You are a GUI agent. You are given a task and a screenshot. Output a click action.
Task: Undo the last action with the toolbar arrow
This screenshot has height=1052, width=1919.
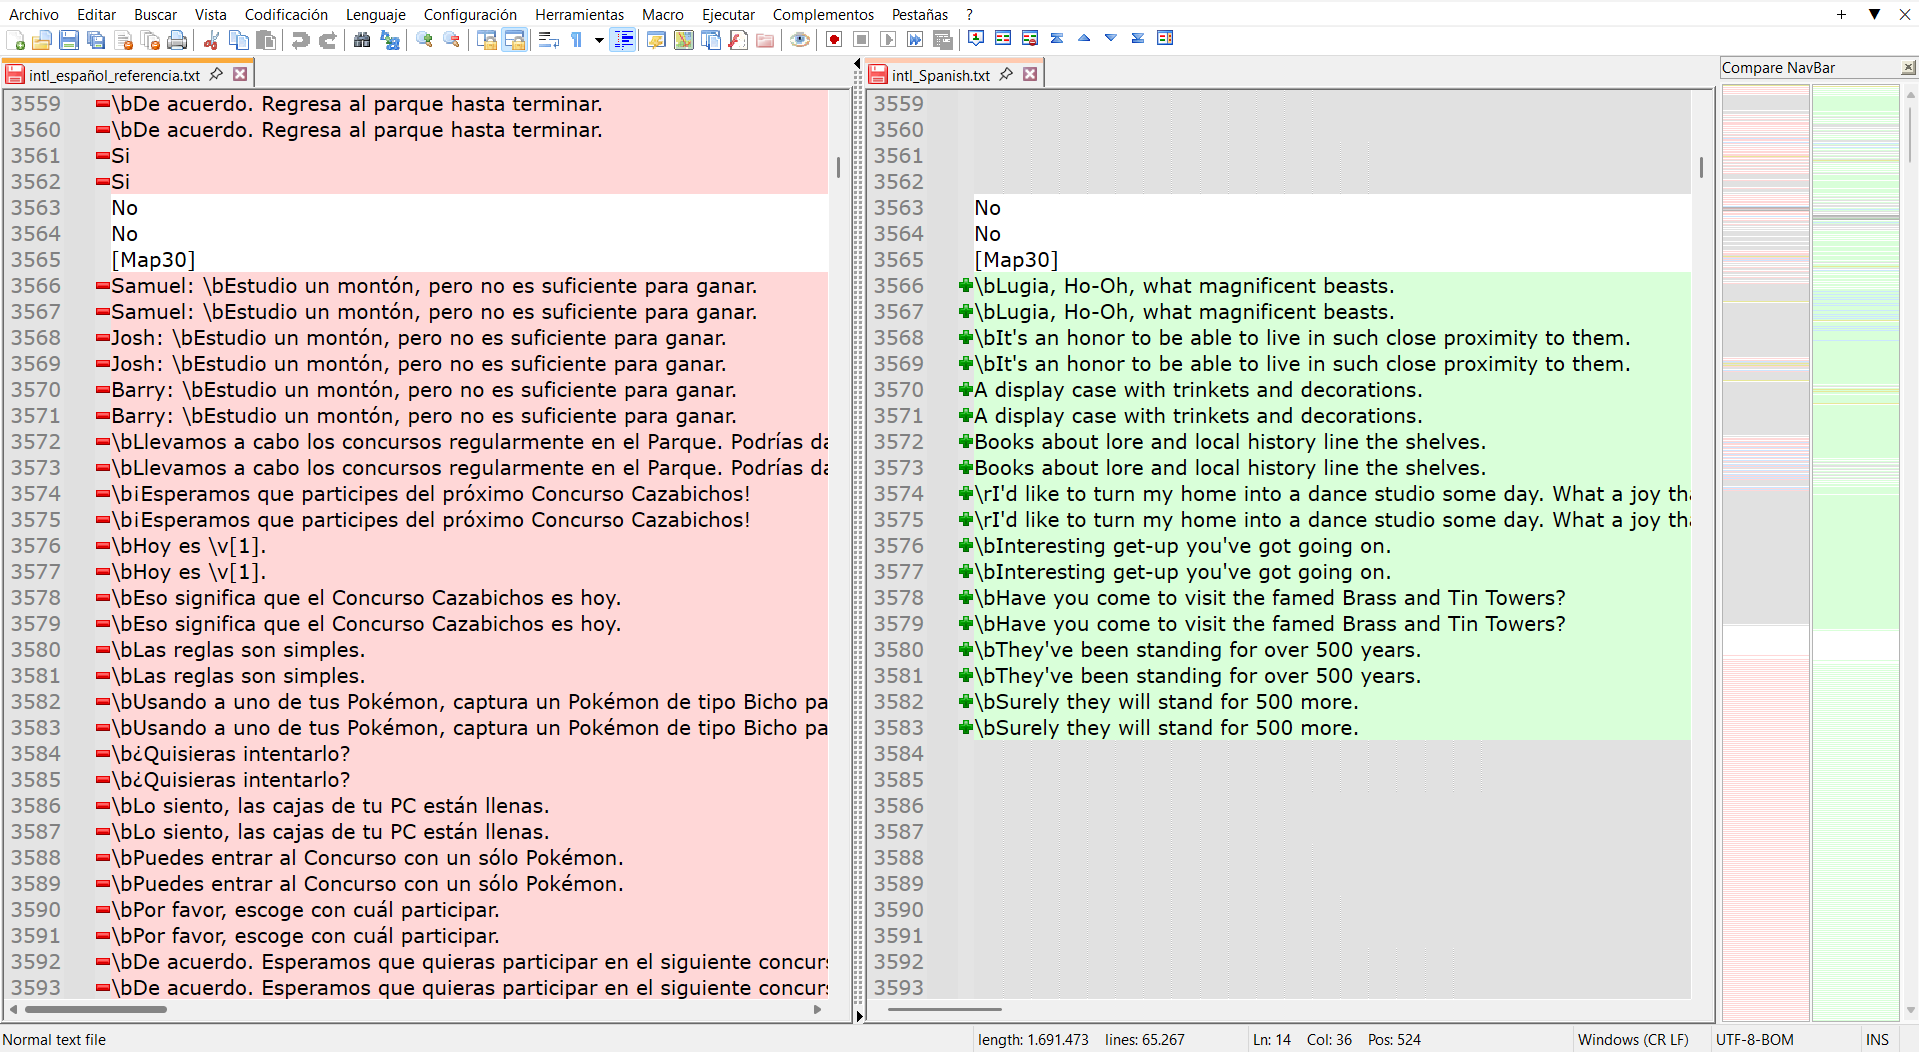[x=300, y=40]
